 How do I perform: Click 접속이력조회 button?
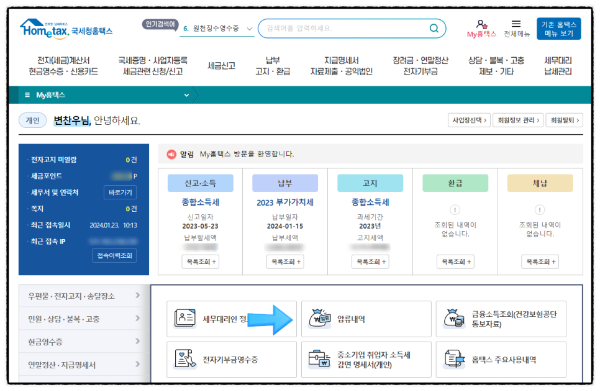point(114,256)
